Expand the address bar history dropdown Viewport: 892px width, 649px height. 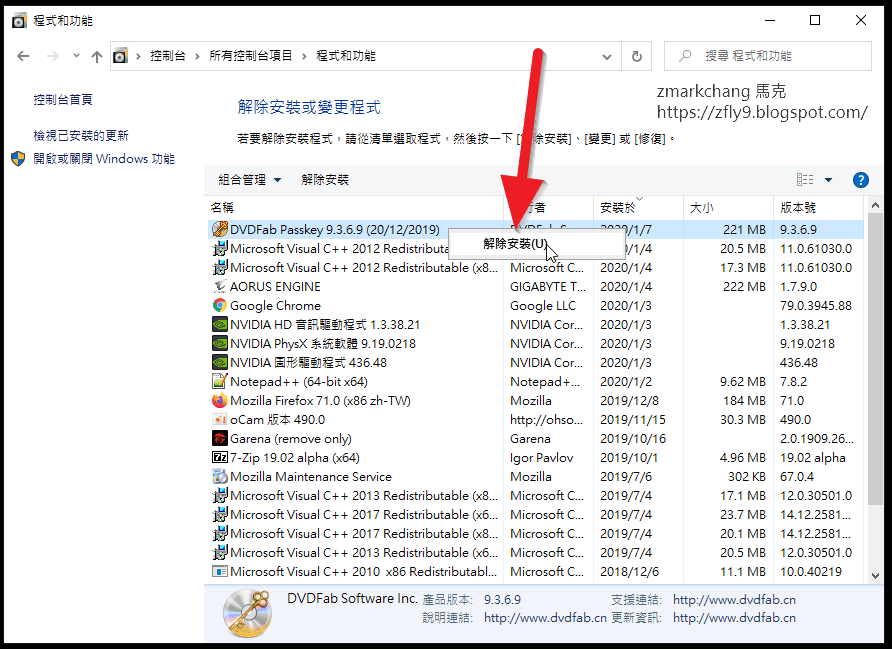(x=607, y=57)
